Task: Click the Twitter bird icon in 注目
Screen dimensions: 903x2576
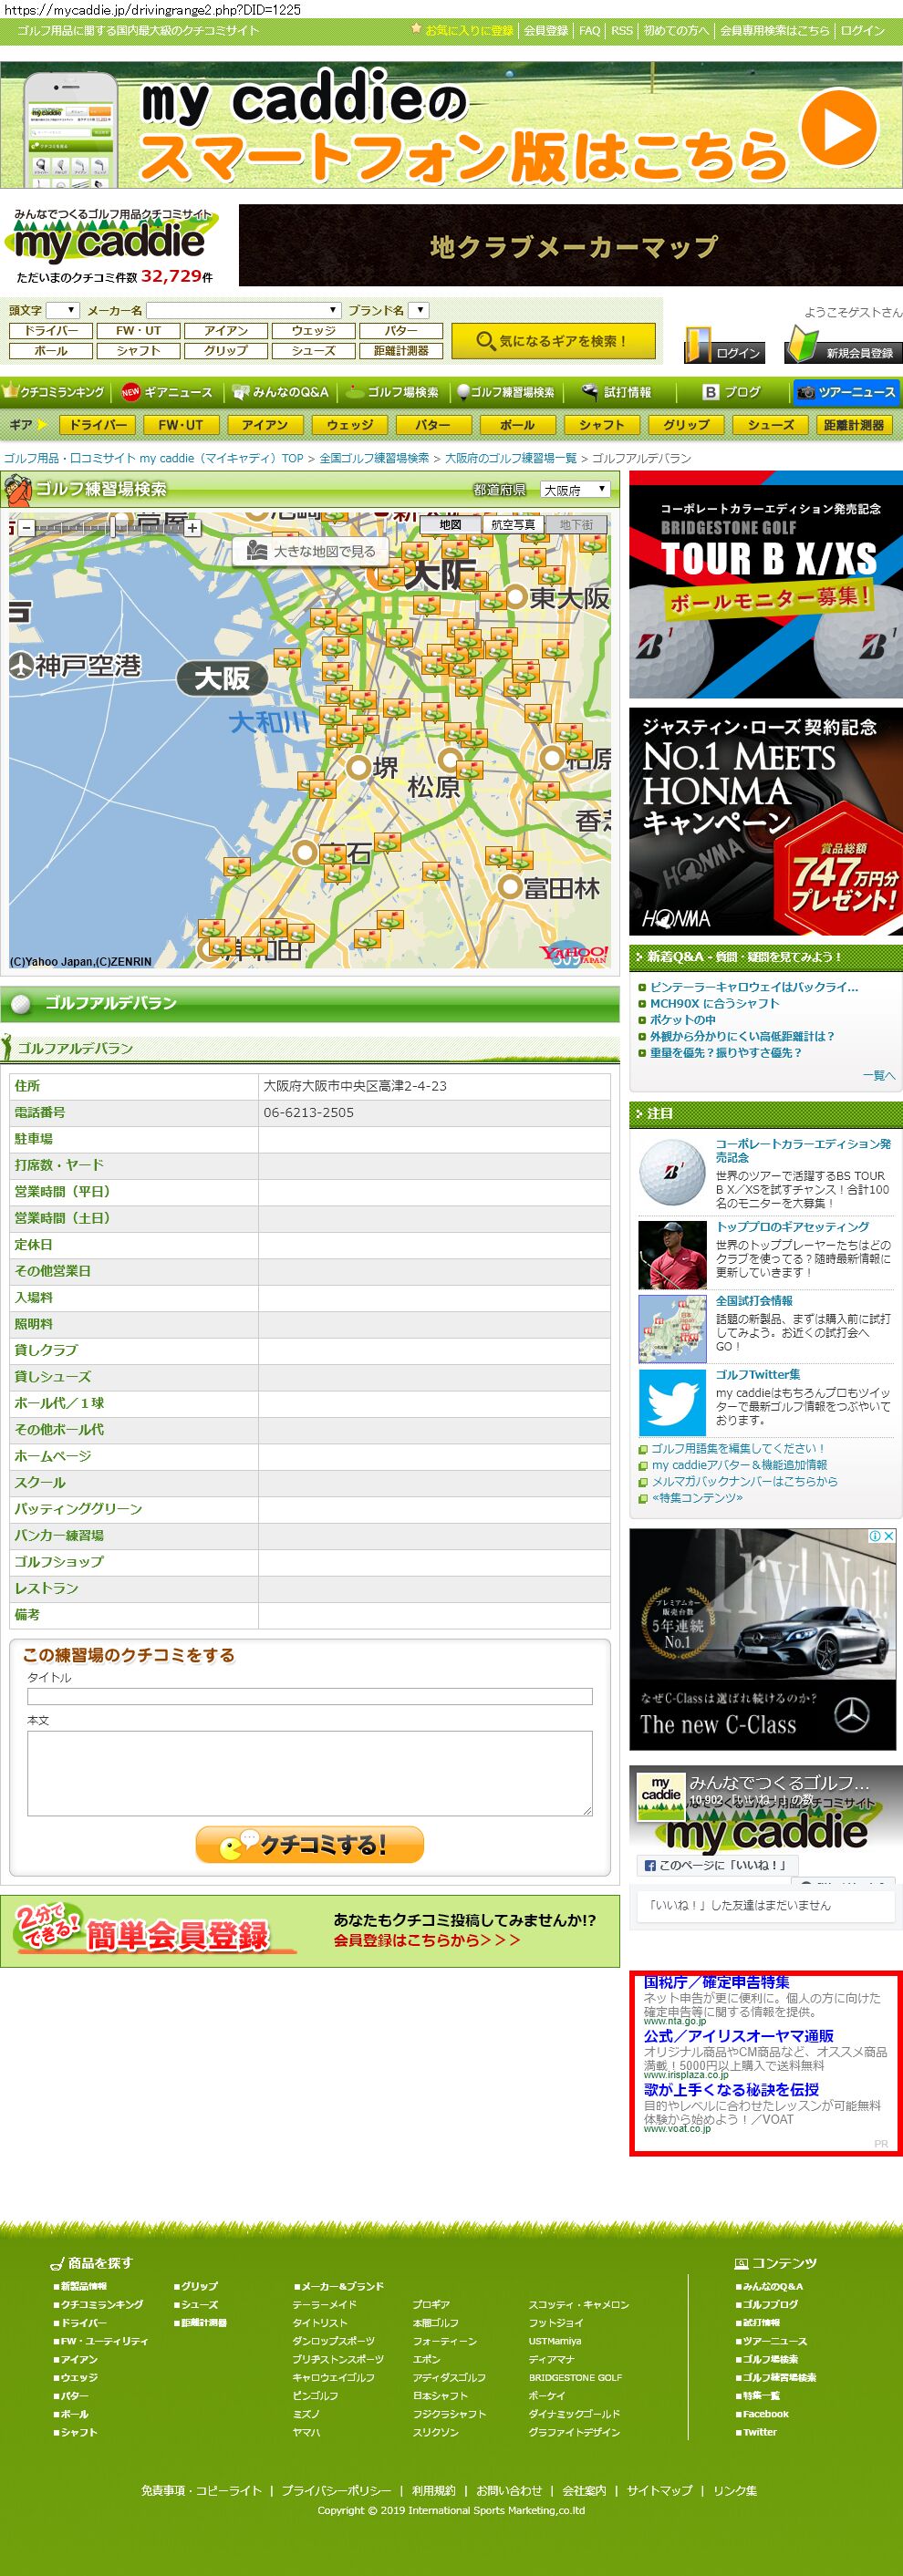Action: [x=672, y=1403]
